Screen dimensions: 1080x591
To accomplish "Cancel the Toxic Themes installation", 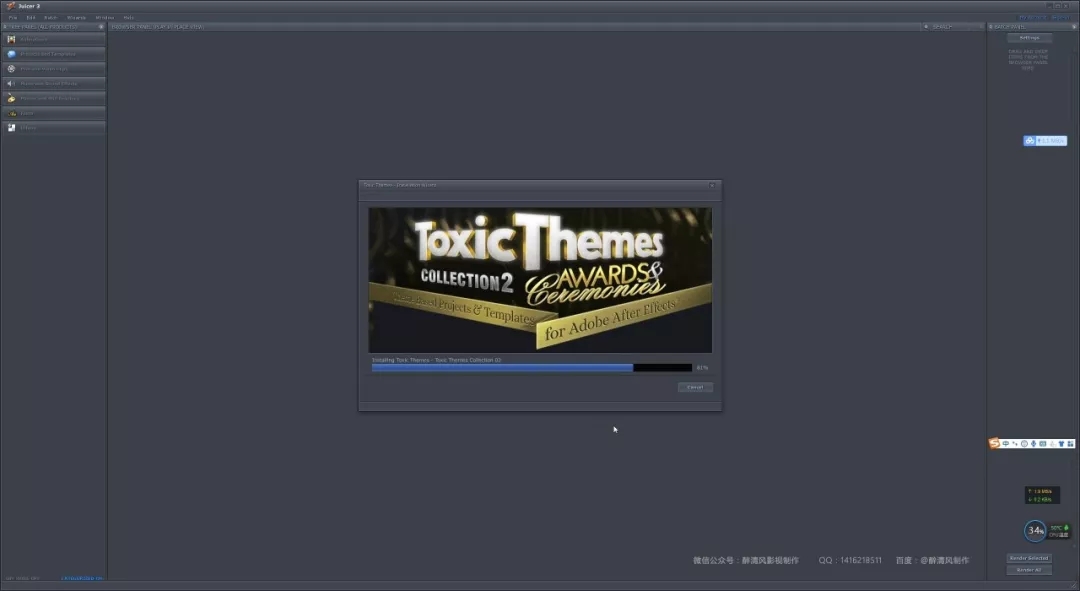I will point(694,387).
